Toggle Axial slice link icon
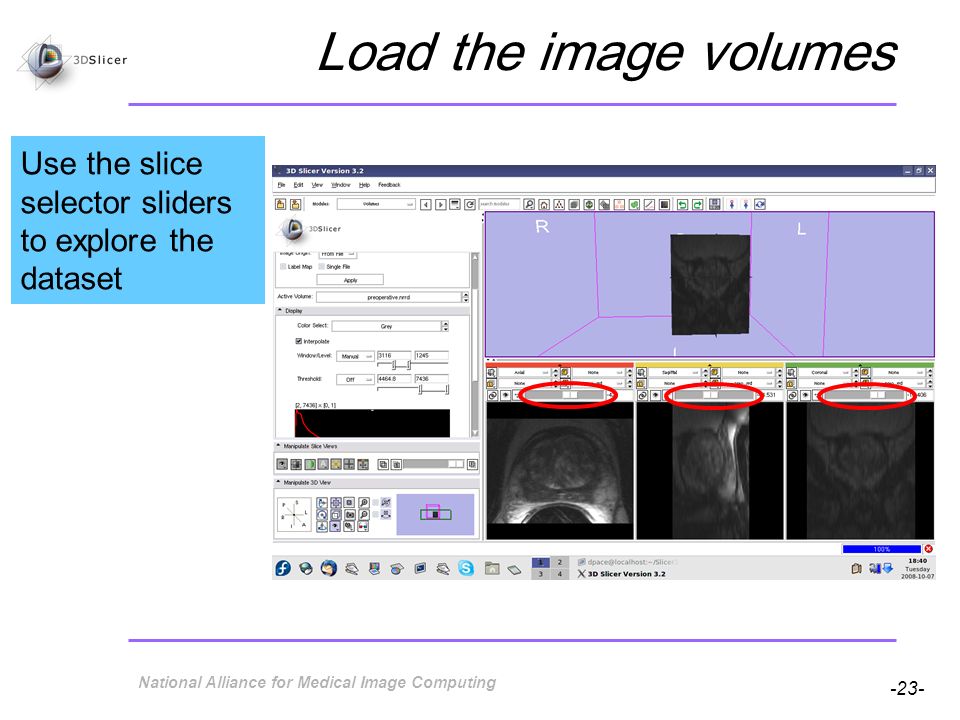Screen dimensions: 960x720 click(493, 396)
